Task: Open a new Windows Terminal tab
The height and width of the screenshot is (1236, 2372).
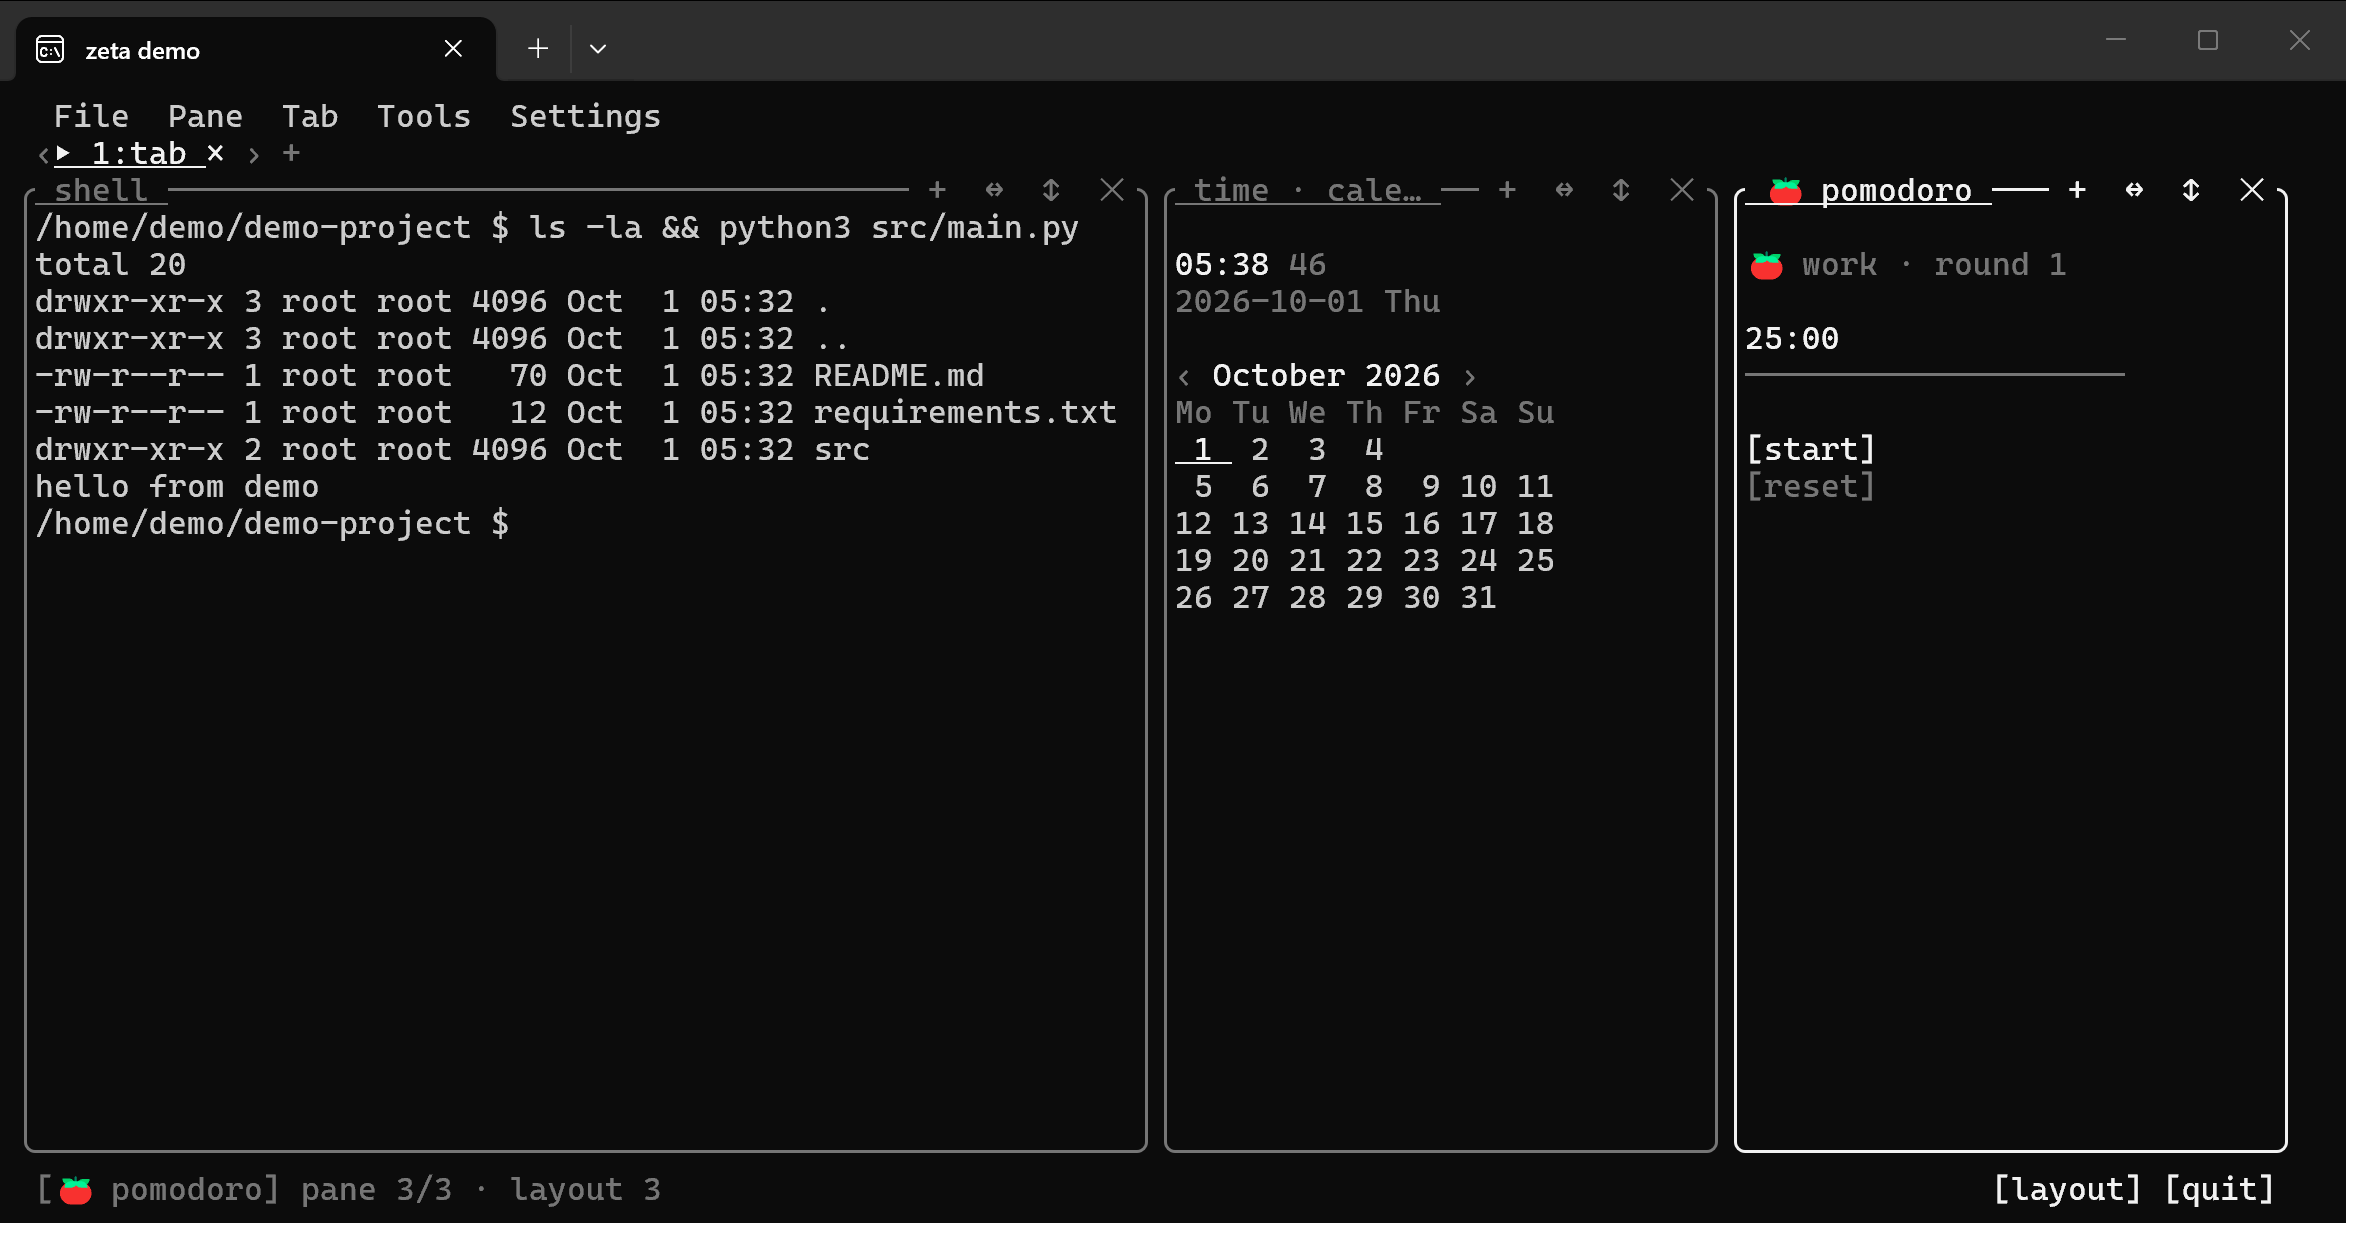Action: [x=538, y=49]
